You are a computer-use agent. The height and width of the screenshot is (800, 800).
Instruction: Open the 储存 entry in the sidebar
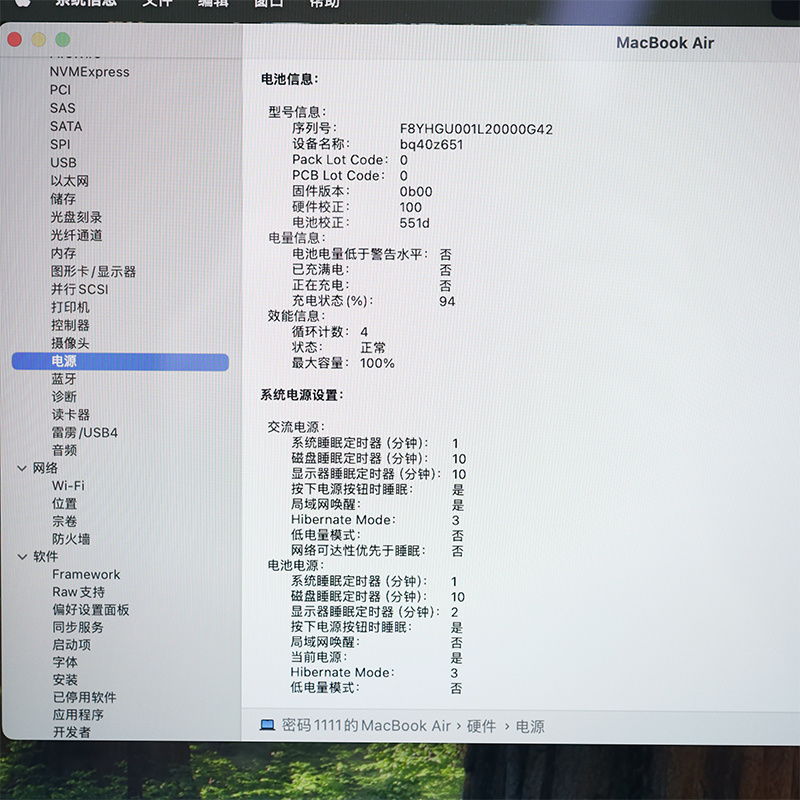coord(63,198)
